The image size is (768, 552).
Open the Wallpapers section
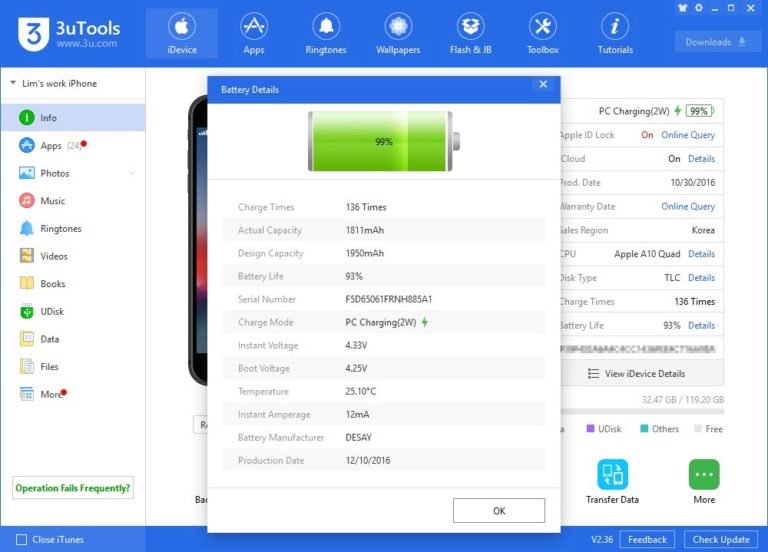click(x=398, y=33)
